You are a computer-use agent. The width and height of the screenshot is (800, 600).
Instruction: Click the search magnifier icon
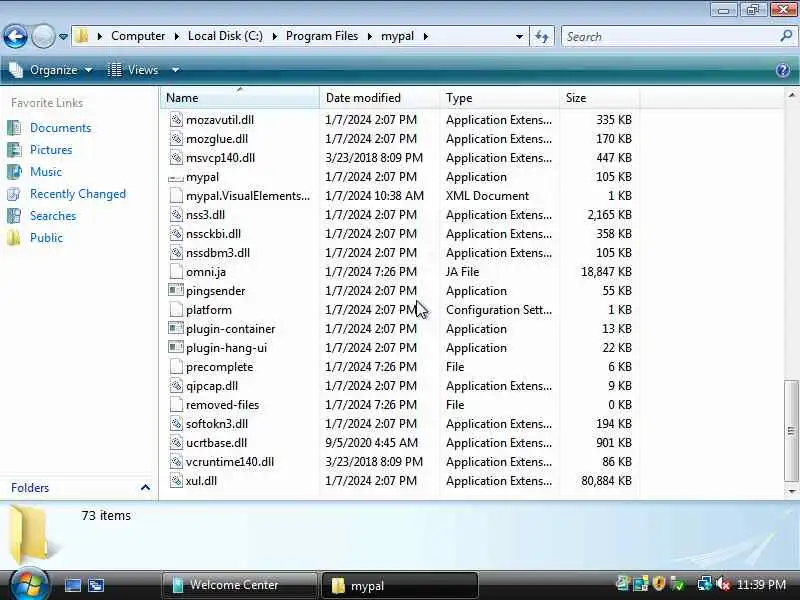click(786, 36)
